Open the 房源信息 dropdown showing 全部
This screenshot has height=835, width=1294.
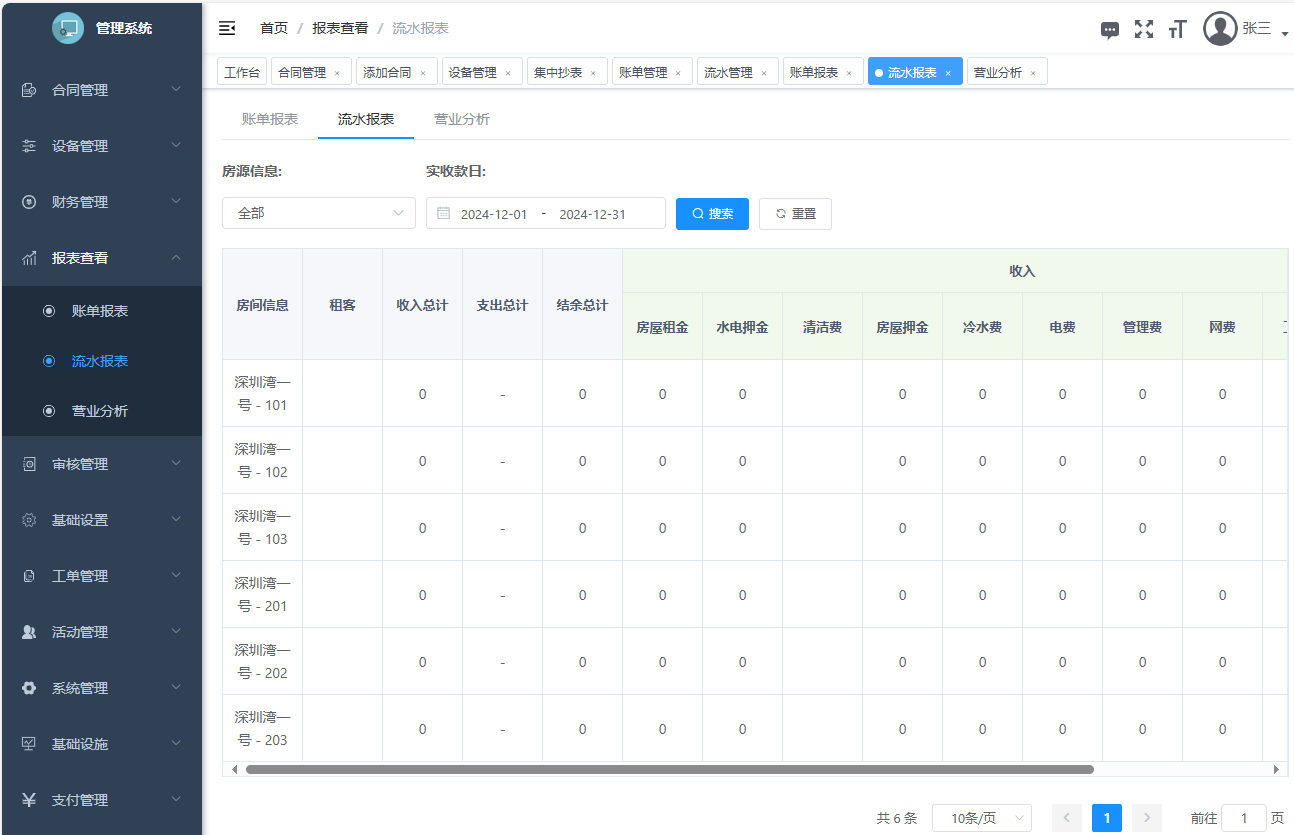tap(318, 213)
